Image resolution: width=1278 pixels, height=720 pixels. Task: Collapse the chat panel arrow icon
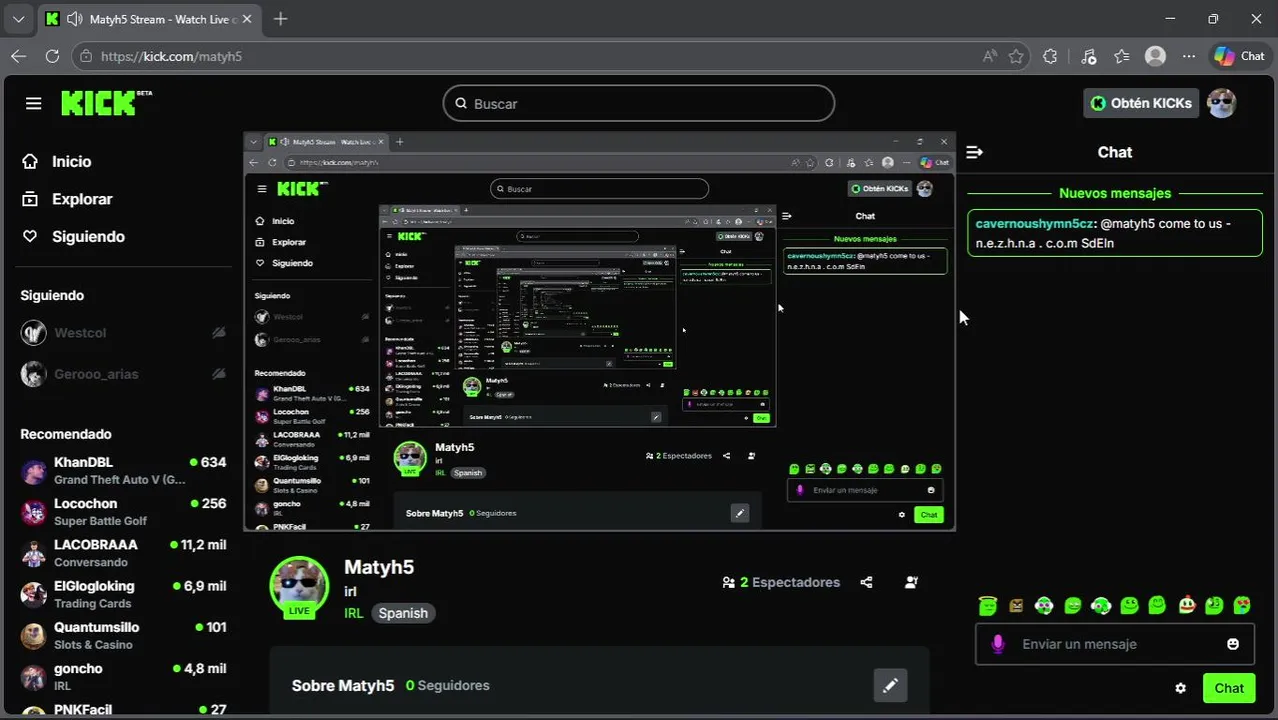click(x=975, y=152)
